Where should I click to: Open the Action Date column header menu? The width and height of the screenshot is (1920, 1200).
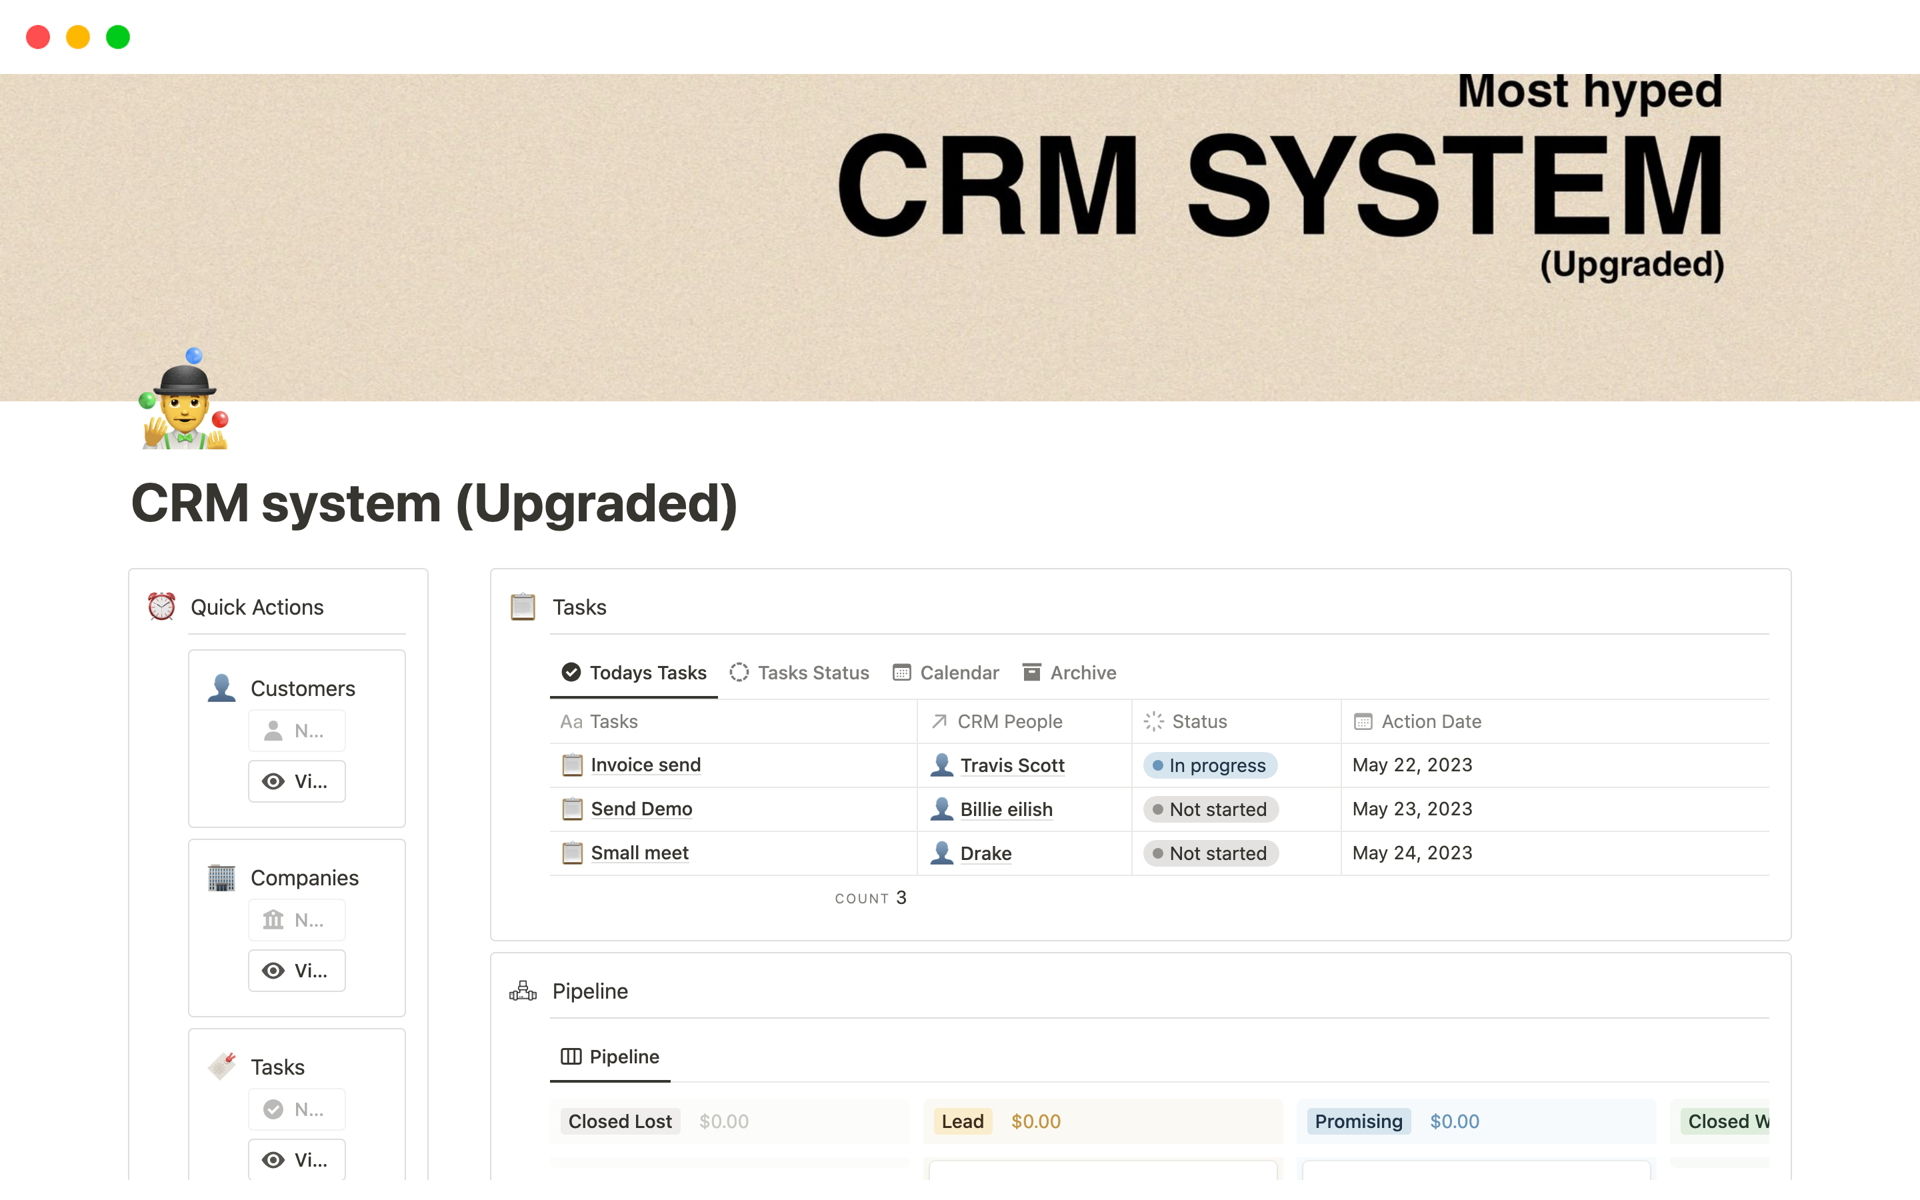[1430, 721]
